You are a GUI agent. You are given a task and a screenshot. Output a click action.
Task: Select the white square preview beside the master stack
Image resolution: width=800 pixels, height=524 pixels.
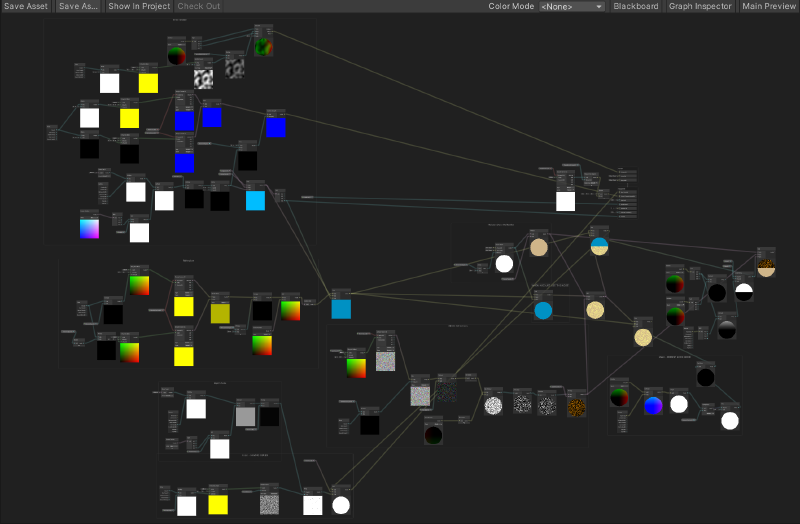(565, 202)
